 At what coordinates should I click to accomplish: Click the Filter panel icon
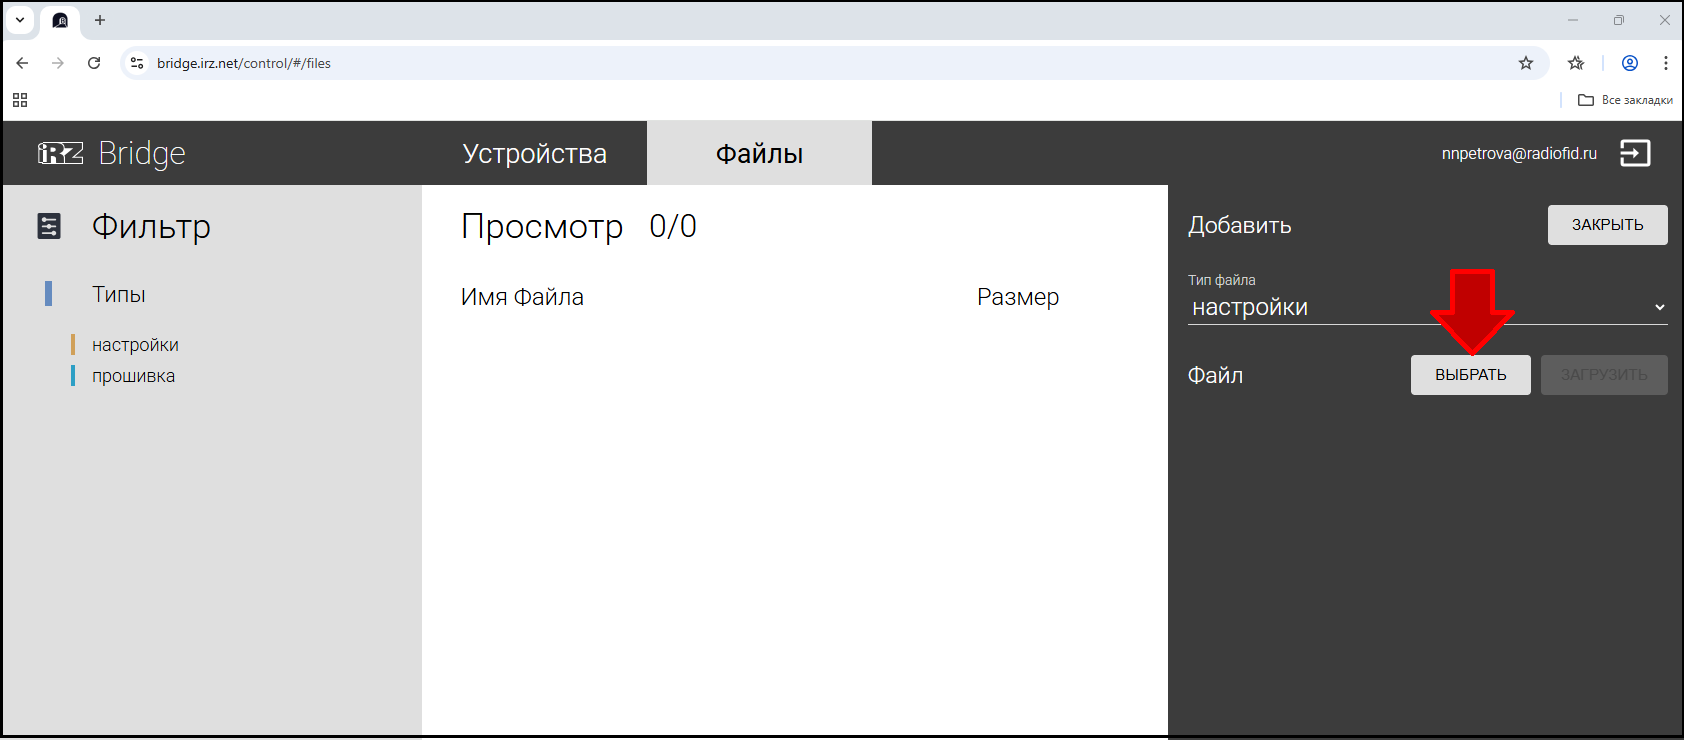49,227
